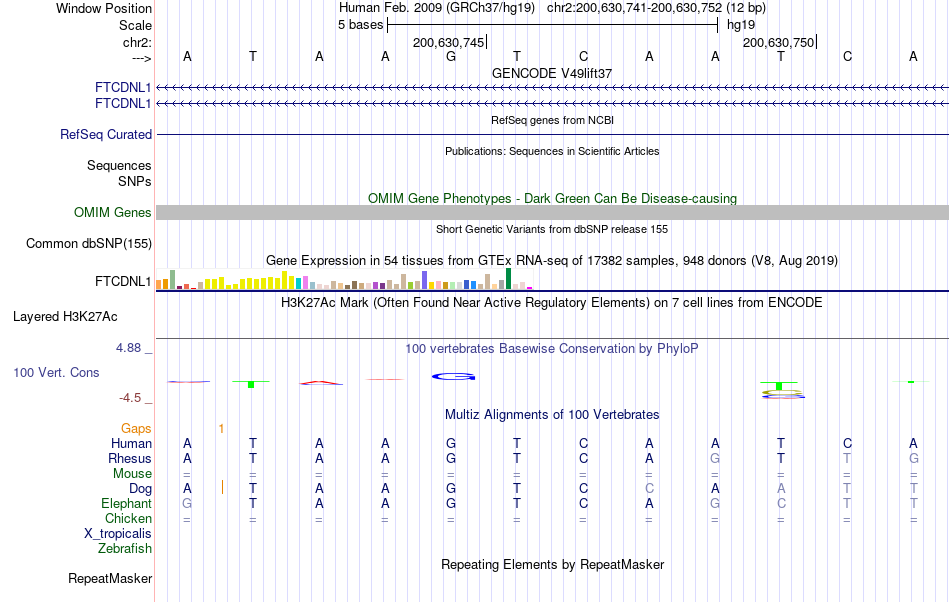Click the chr2:200,630,741-200,630,752 (12 bp) position text
Screen dimensions: 950x602
(x=656, y=8)
